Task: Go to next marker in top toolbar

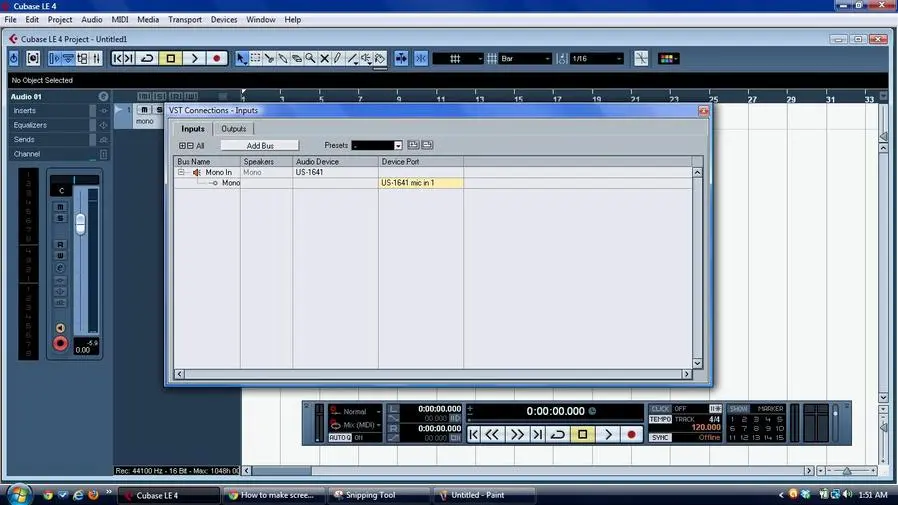Action: tap(129, 58)
